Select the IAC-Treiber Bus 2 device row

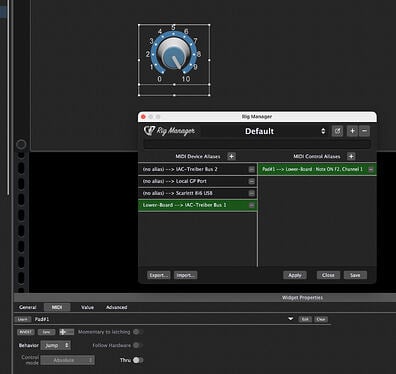click(x=198, y=169)
